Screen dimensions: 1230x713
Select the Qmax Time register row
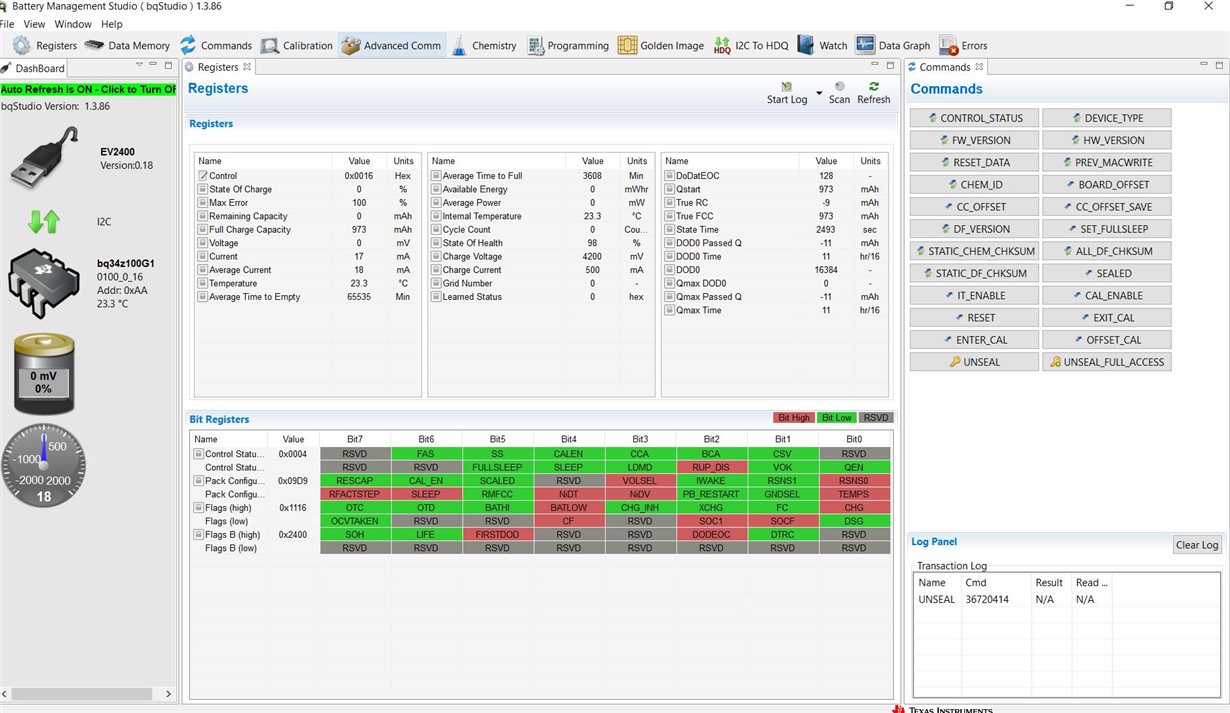pyautogui.click(x=775, y=311)
